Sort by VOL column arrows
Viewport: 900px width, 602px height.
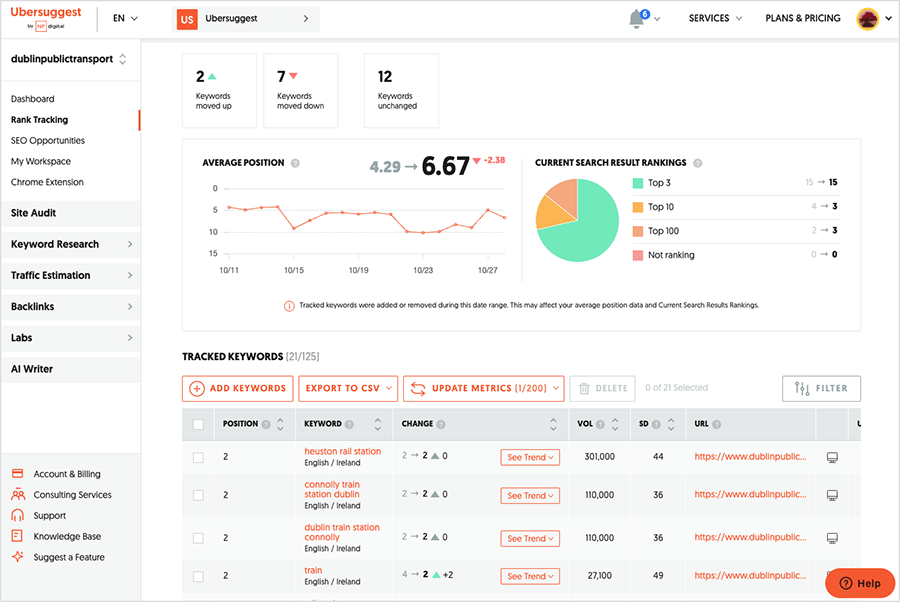[615, 424]
